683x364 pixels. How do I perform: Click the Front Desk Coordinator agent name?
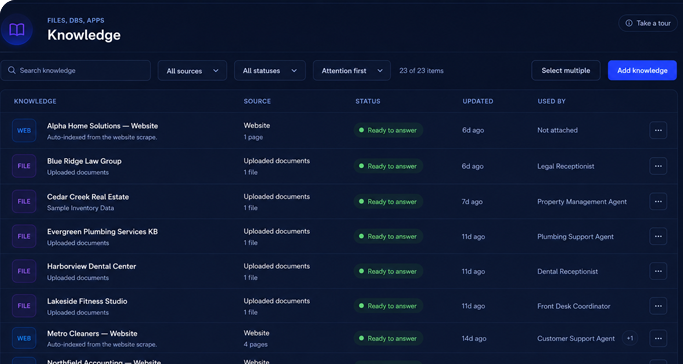click(574, 307)
